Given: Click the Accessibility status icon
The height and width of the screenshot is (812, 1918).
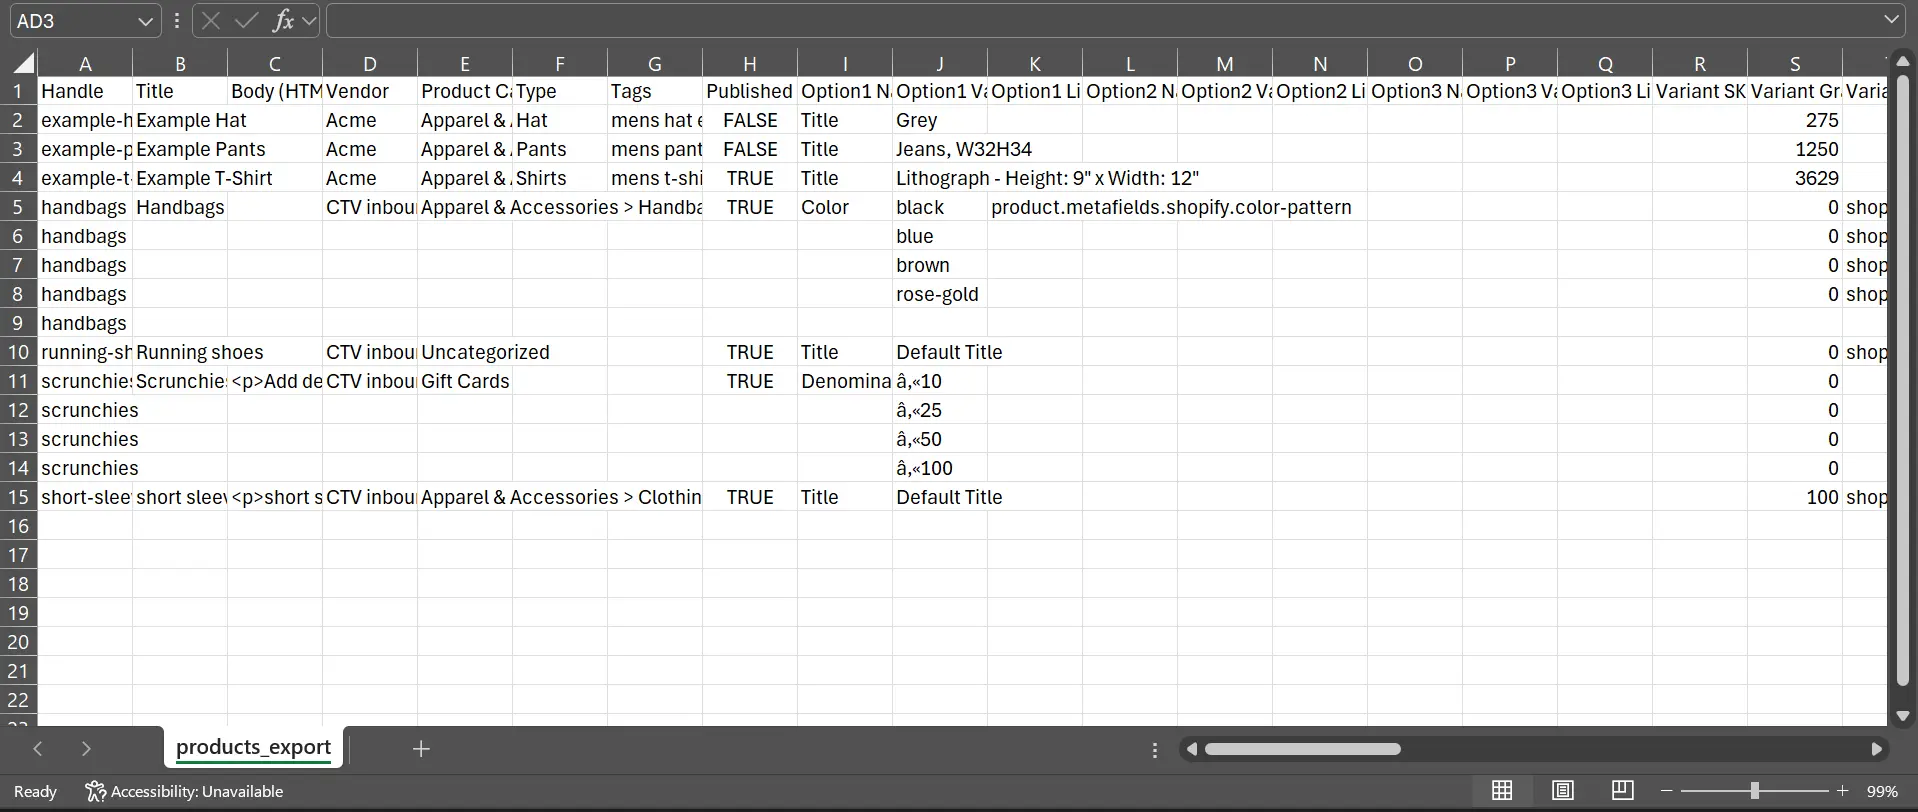Looking at the screenshot, I should click(95, 792).
